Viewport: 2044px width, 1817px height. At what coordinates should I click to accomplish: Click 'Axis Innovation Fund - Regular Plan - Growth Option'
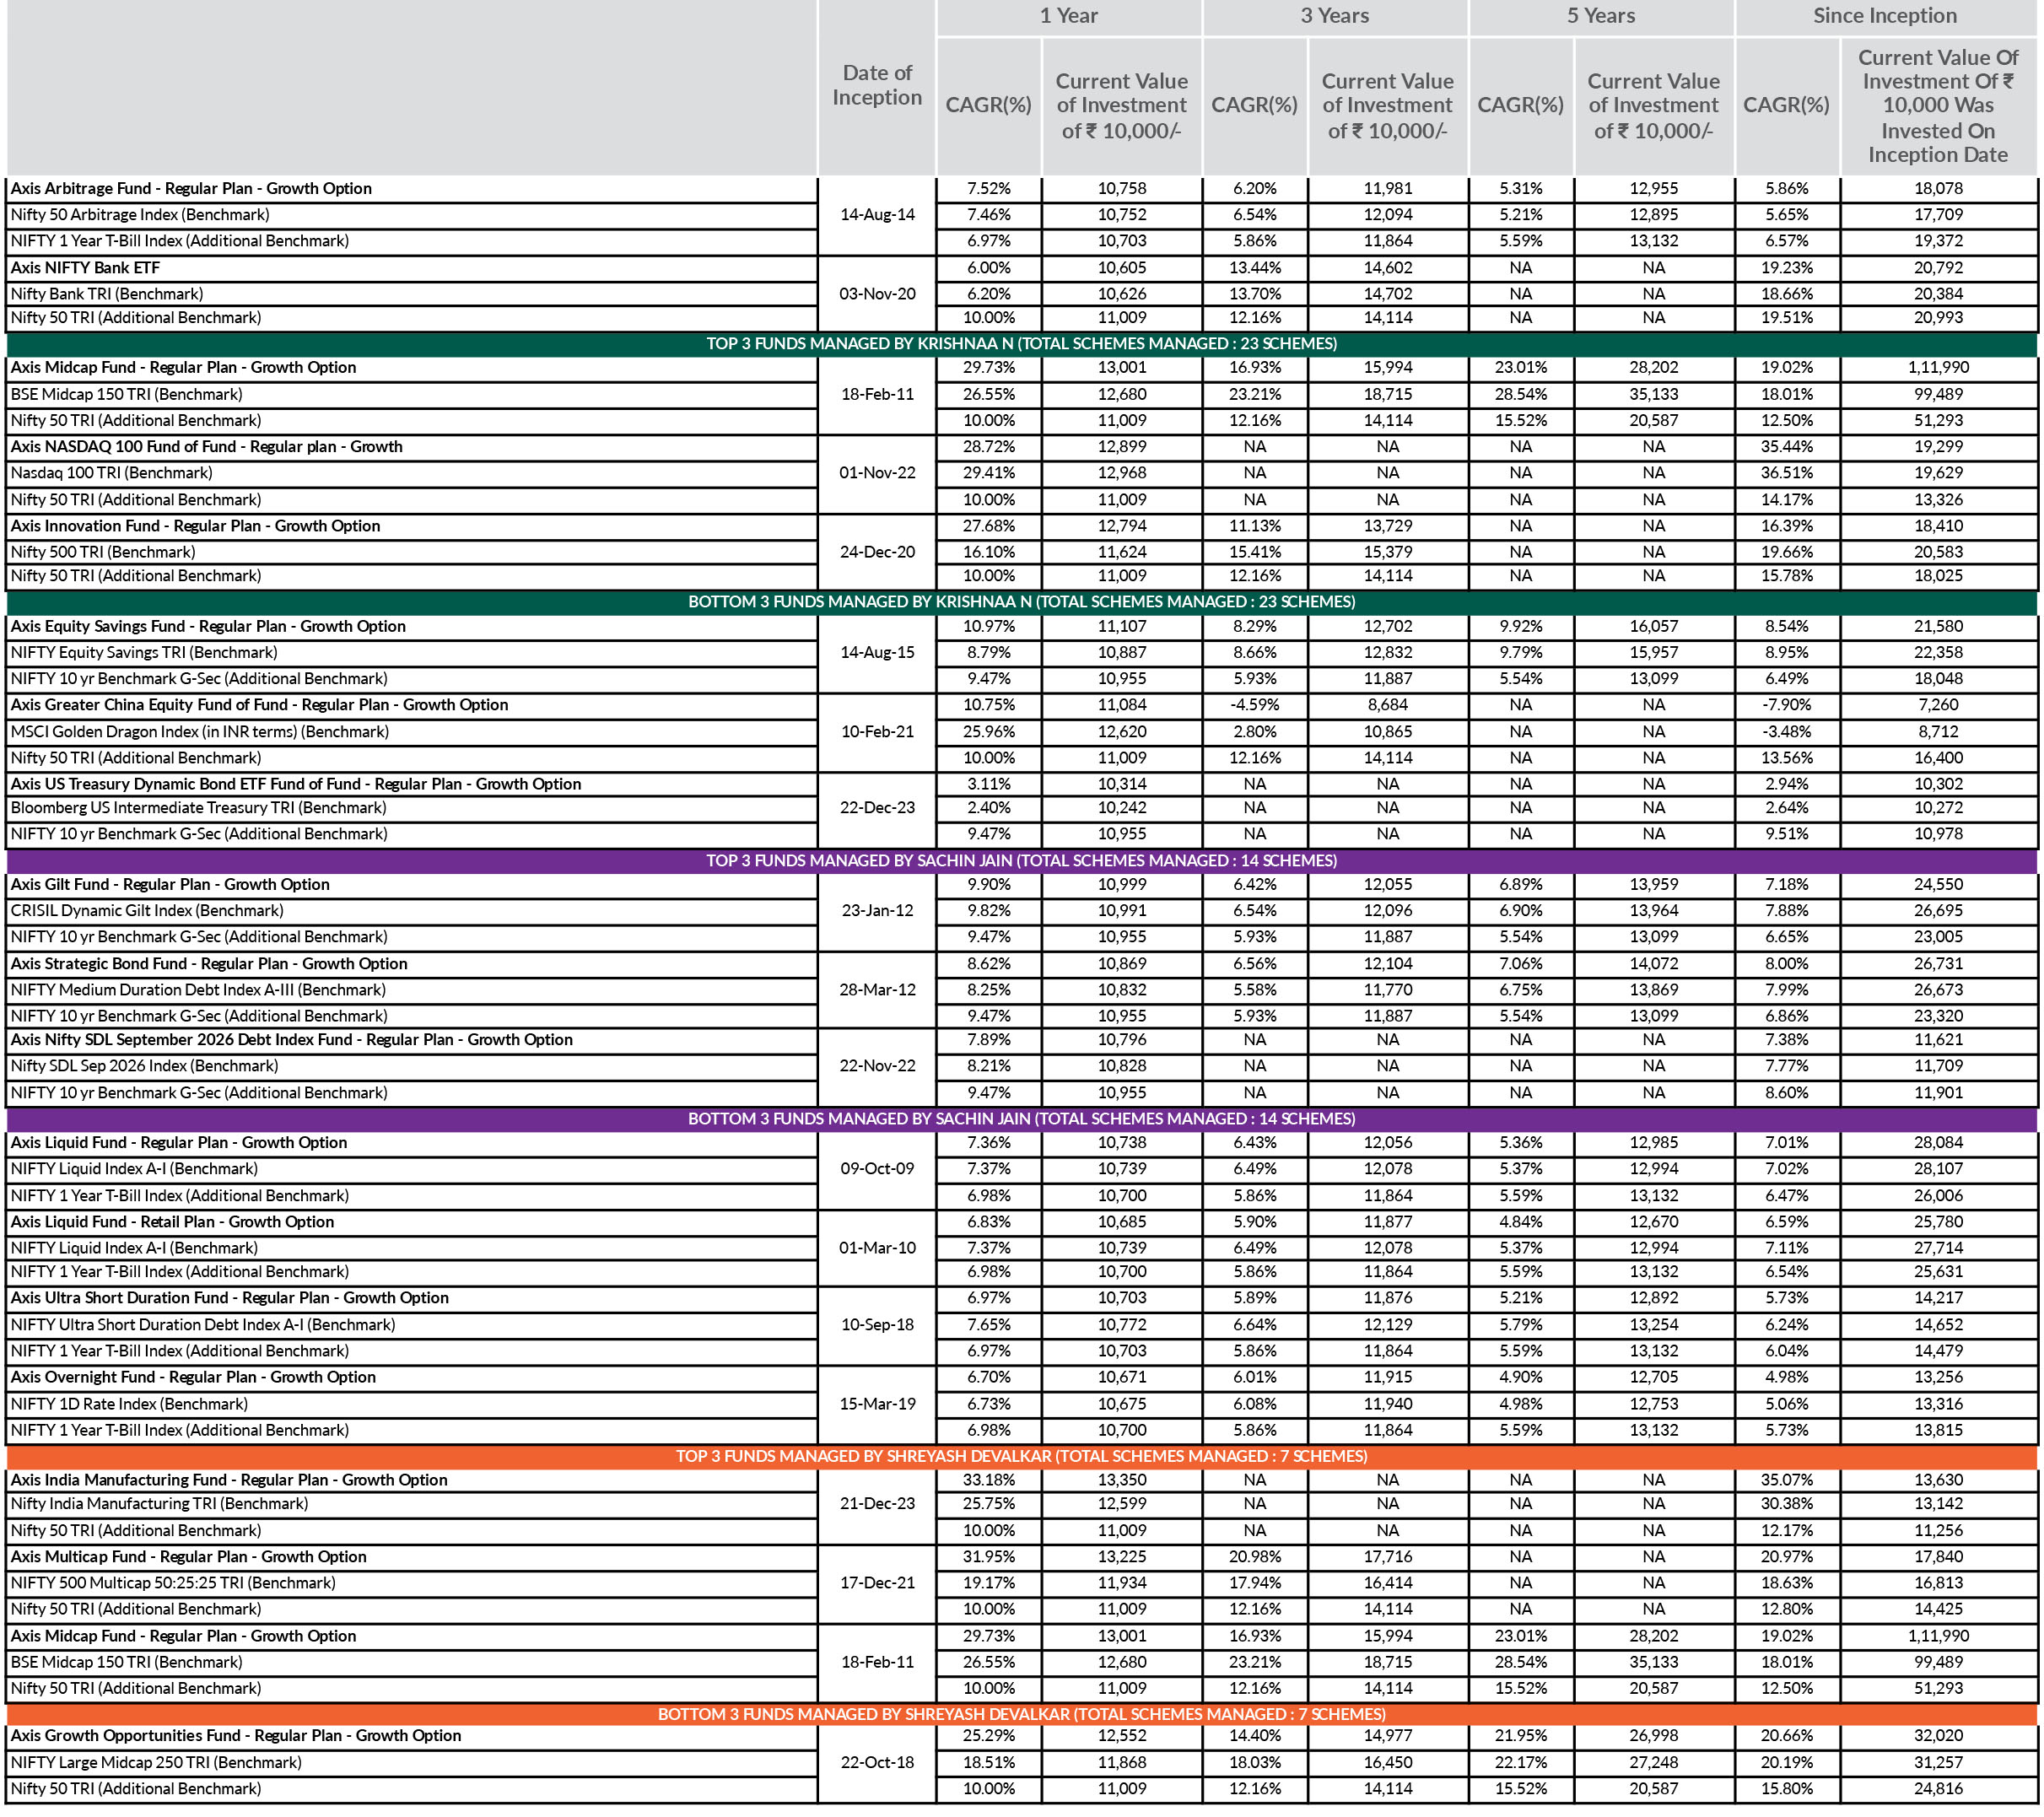pos(196,525)
